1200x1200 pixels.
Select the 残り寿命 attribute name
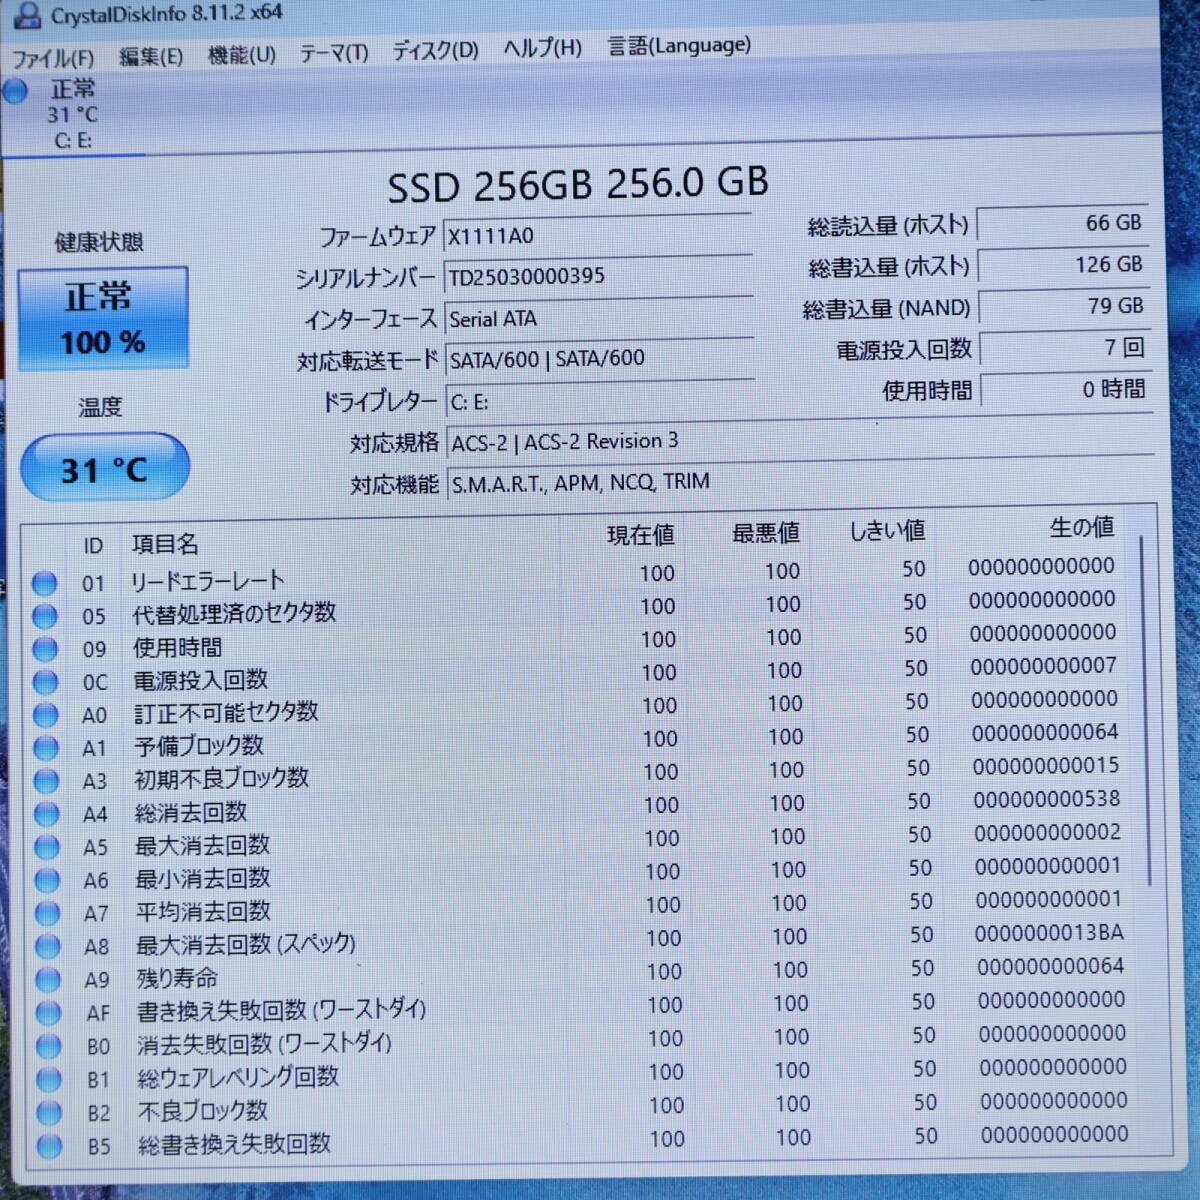coord(177,977)
